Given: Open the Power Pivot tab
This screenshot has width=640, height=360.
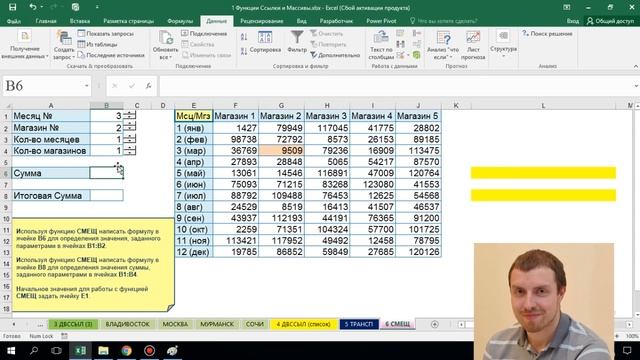Looking at the screenshot, I should click(x=381, y=21).
